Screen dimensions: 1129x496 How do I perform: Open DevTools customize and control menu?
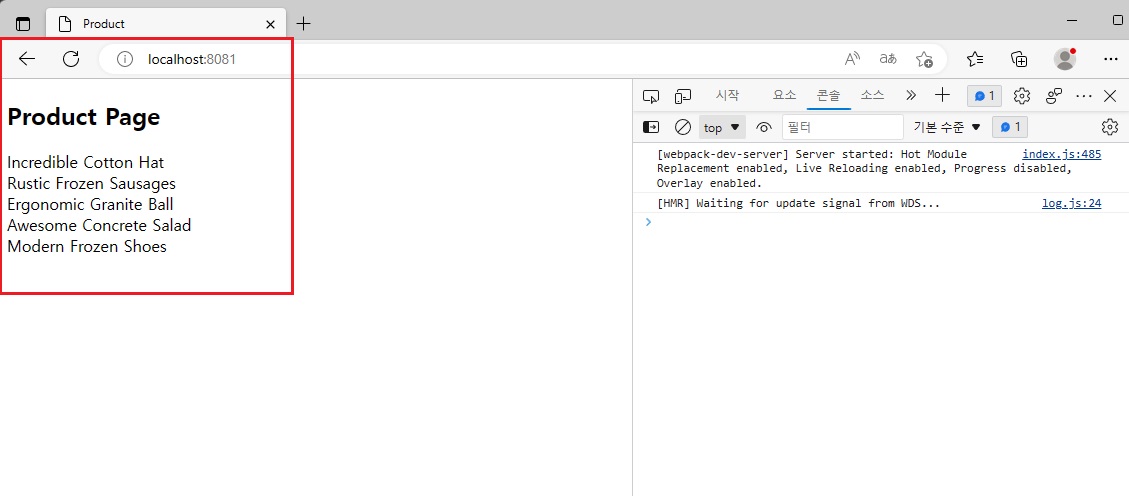1084,96
